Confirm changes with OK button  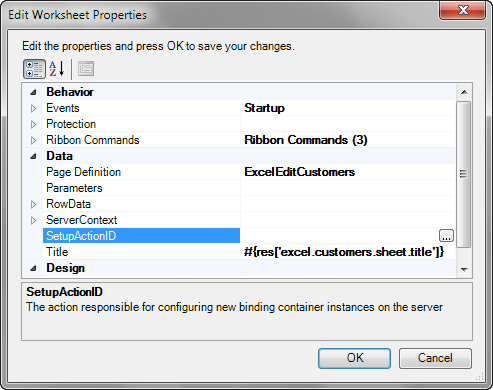354,358
